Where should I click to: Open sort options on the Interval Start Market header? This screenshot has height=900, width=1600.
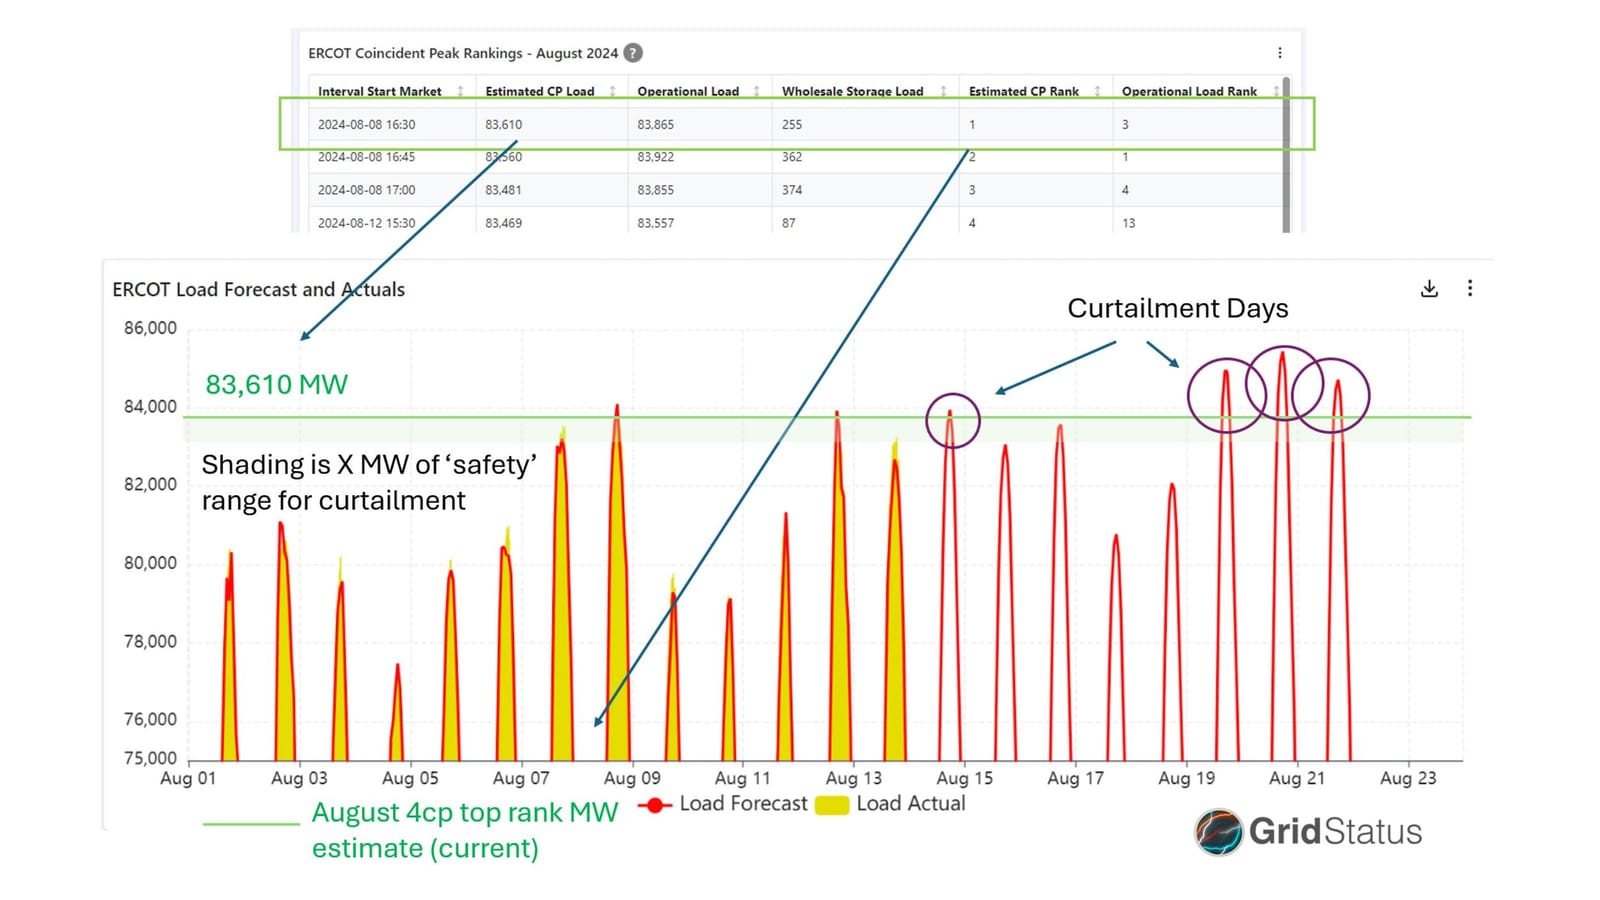[x=459, y=91]
